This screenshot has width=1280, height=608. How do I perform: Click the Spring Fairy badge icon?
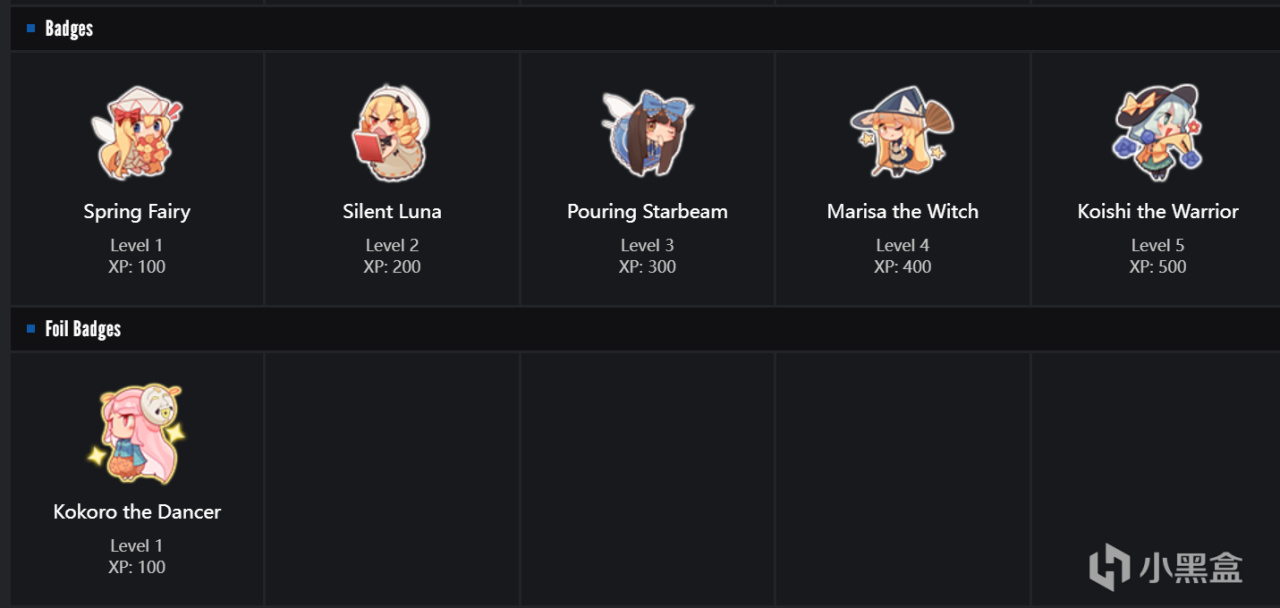tap(137, 134)
